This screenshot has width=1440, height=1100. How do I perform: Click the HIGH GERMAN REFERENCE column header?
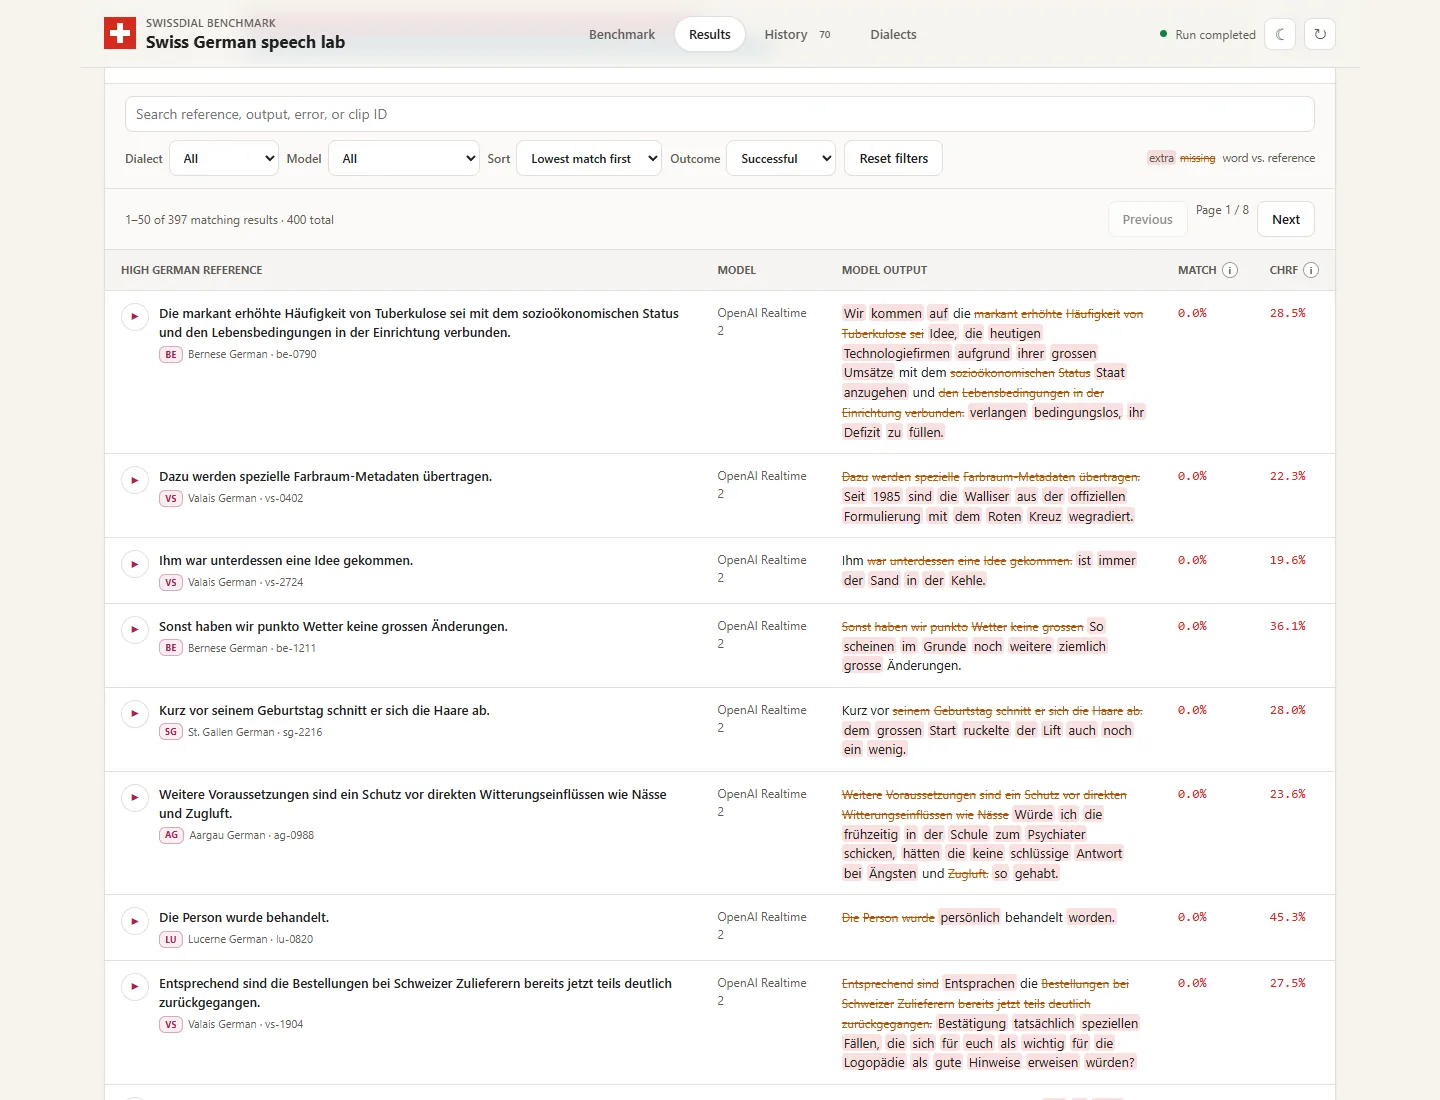pos(192,270)
